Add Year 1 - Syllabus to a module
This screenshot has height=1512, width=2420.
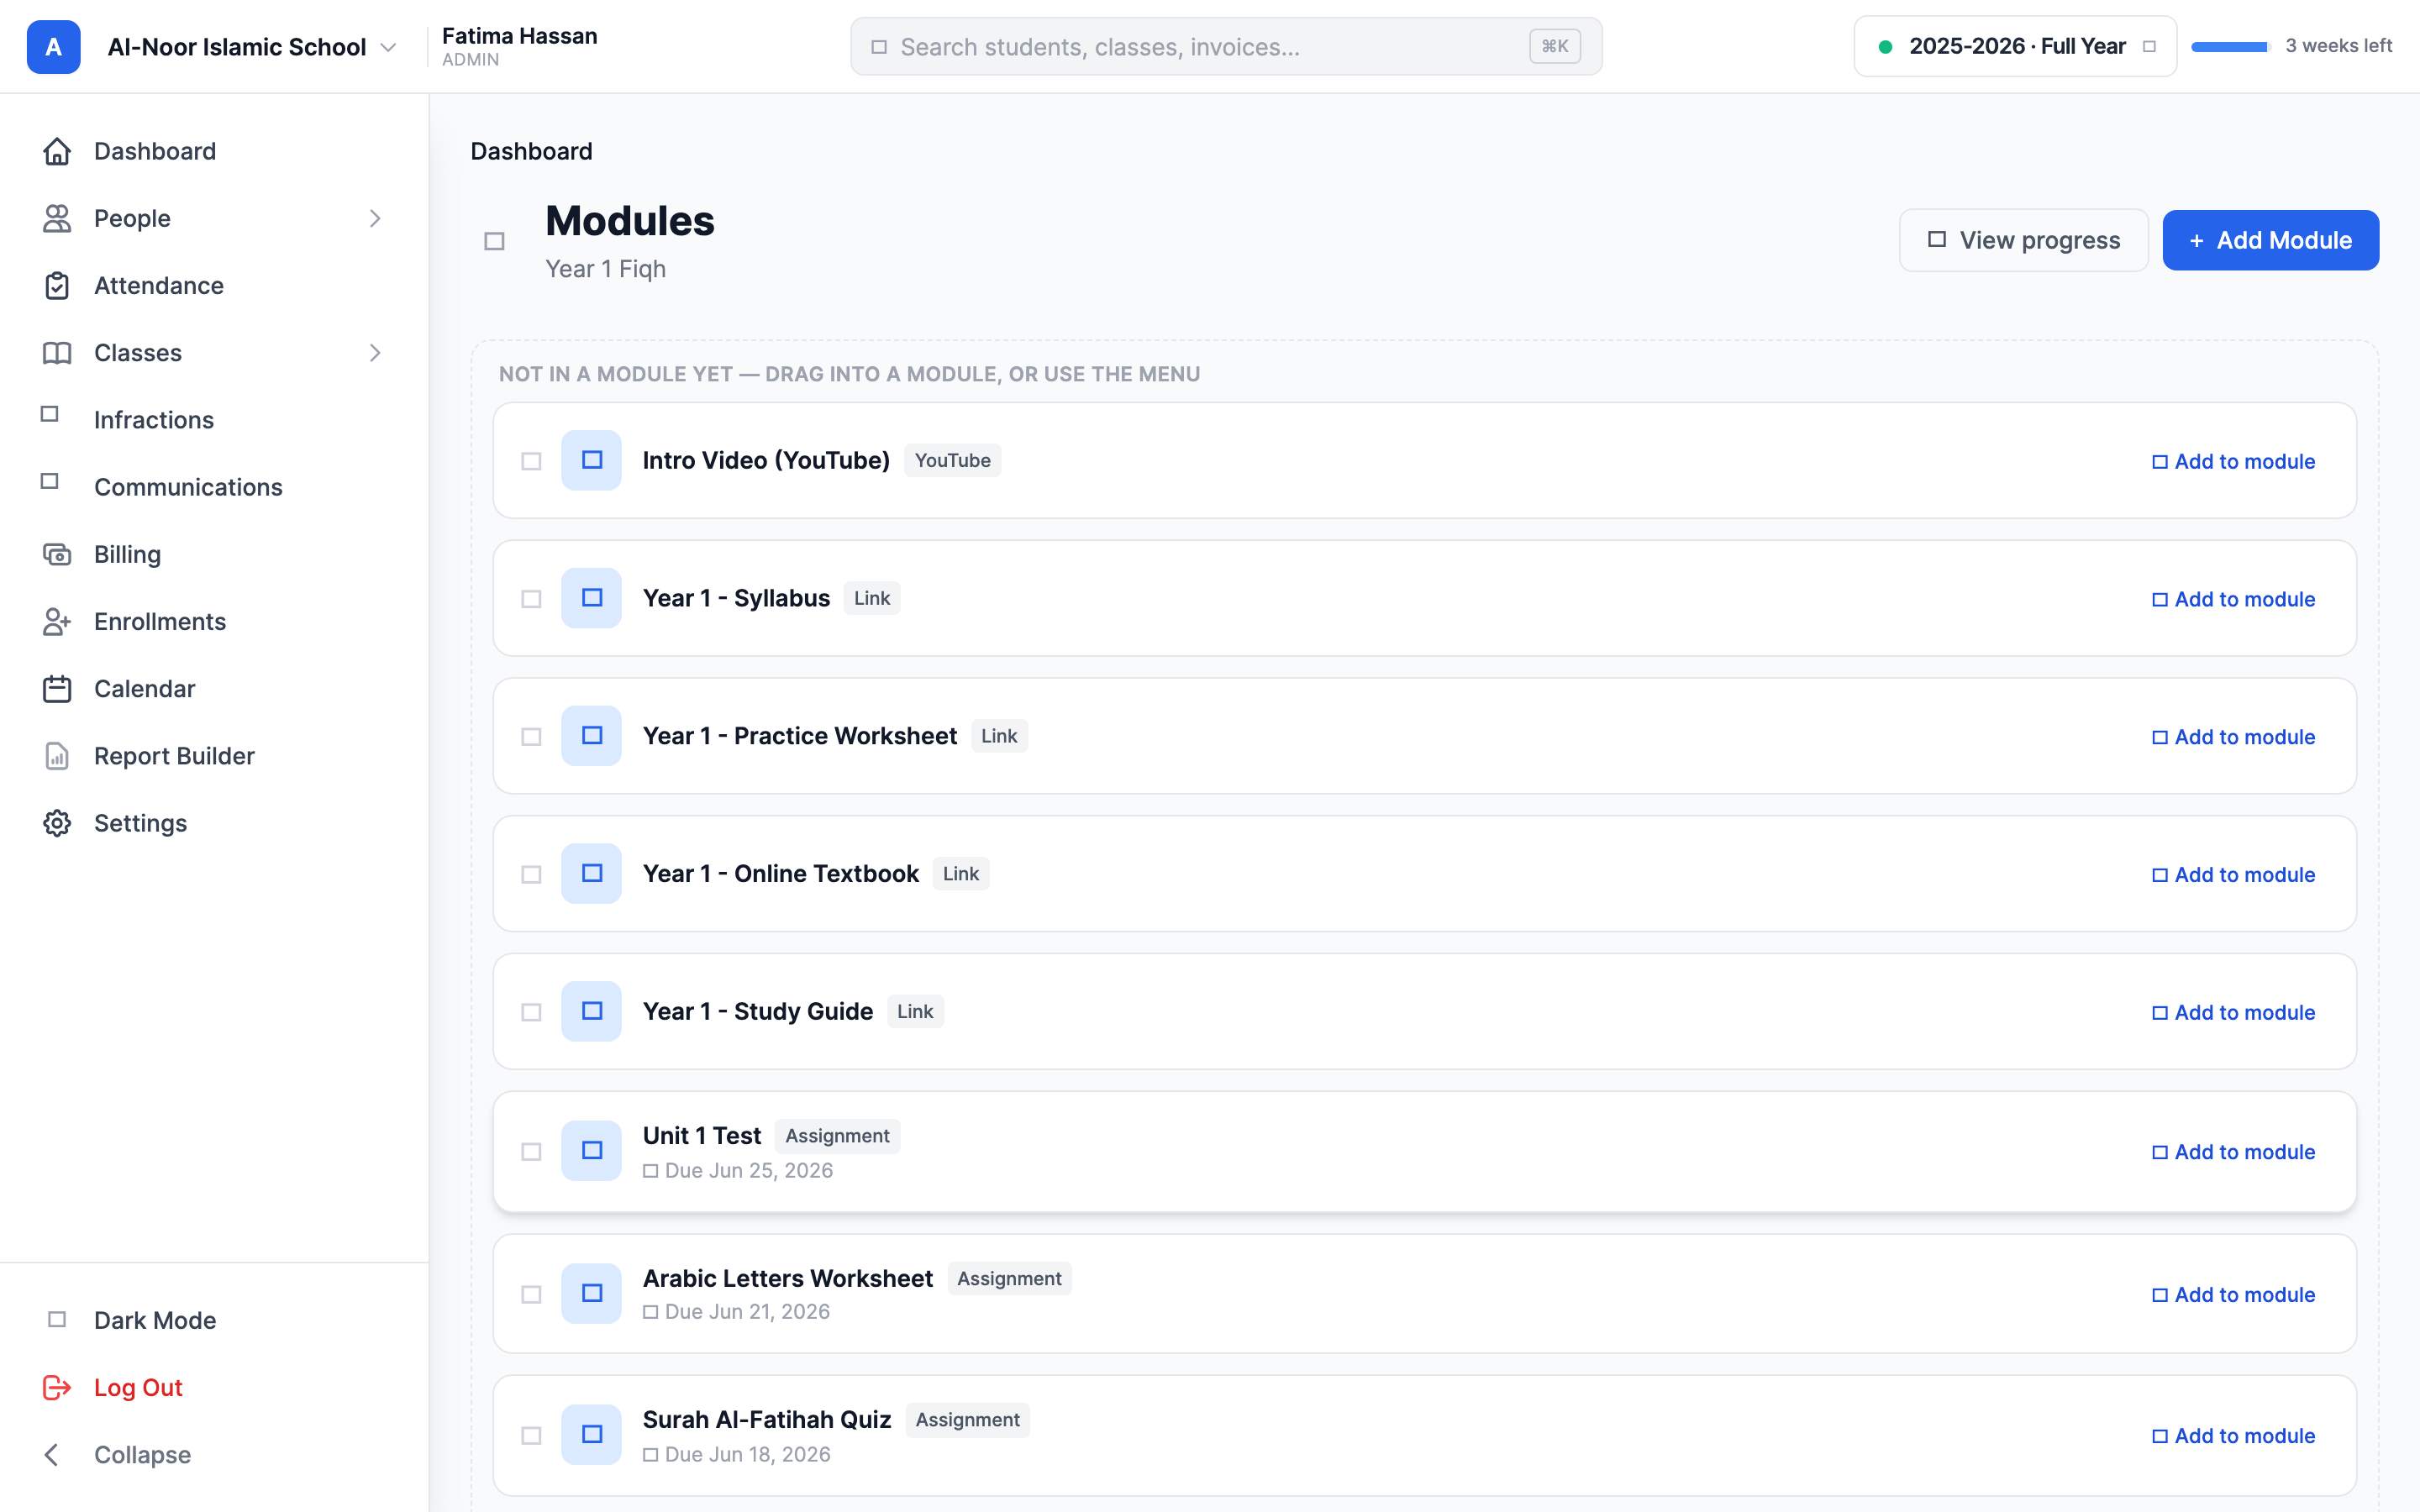(2233, 599)
